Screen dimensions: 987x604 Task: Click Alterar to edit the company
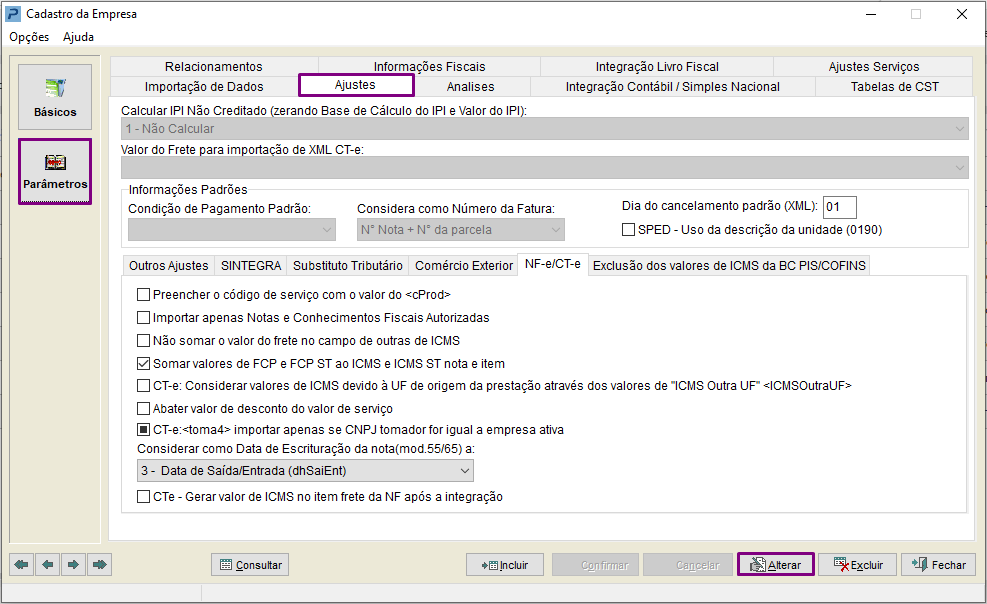click(776, 564)
